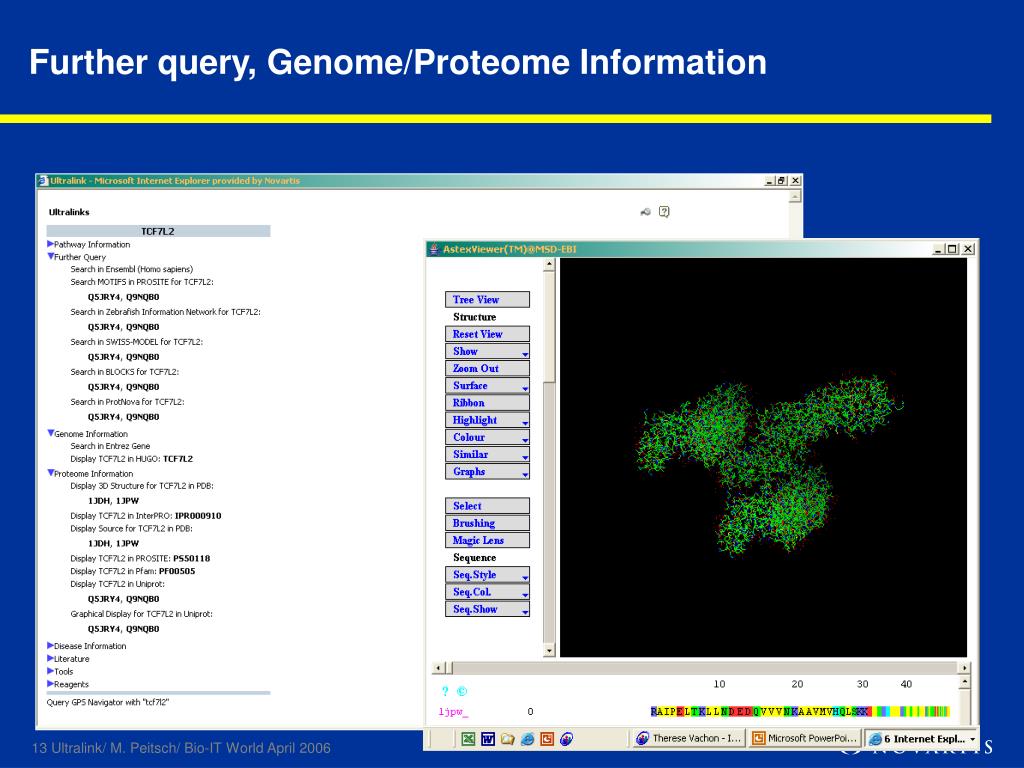
Task: Open the help icon in the Ultralink window
Action: click(x=664, y=212)
